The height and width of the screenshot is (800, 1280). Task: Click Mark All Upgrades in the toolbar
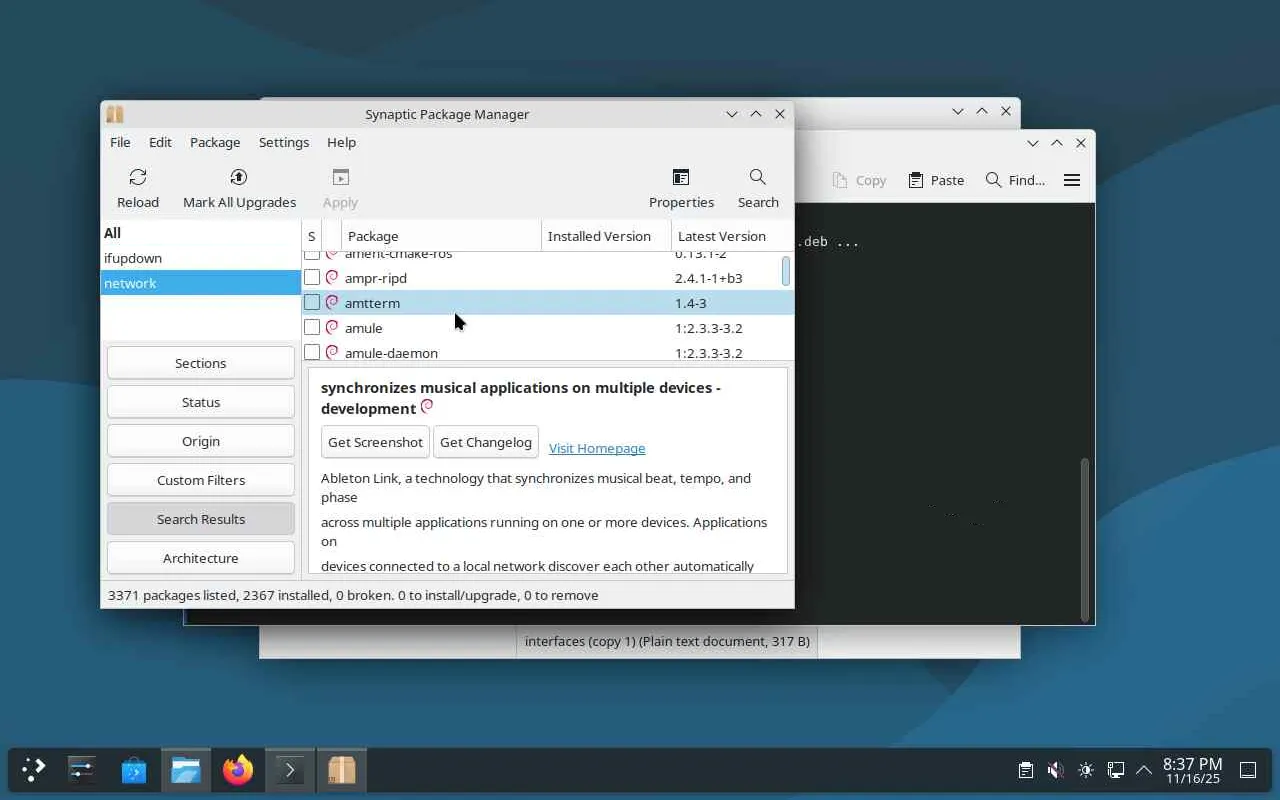coord(239,188)
